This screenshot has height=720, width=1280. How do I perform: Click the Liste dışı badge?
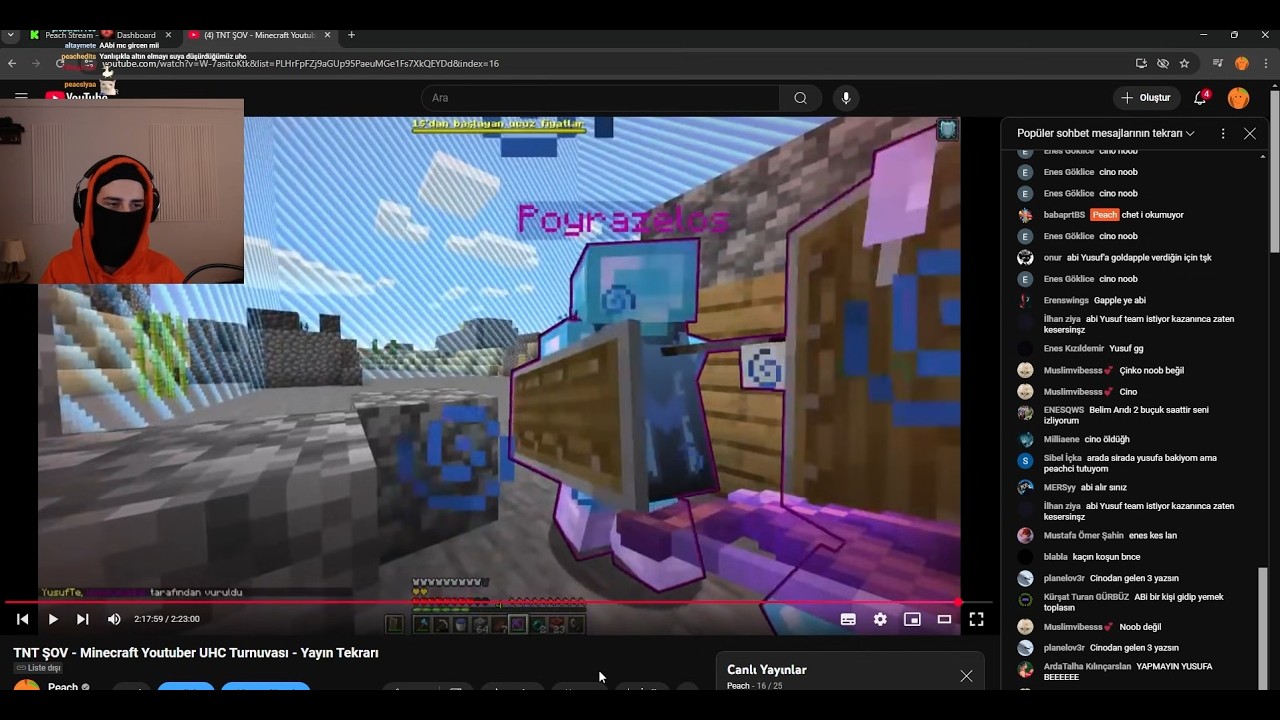click(x=38, y=668)
